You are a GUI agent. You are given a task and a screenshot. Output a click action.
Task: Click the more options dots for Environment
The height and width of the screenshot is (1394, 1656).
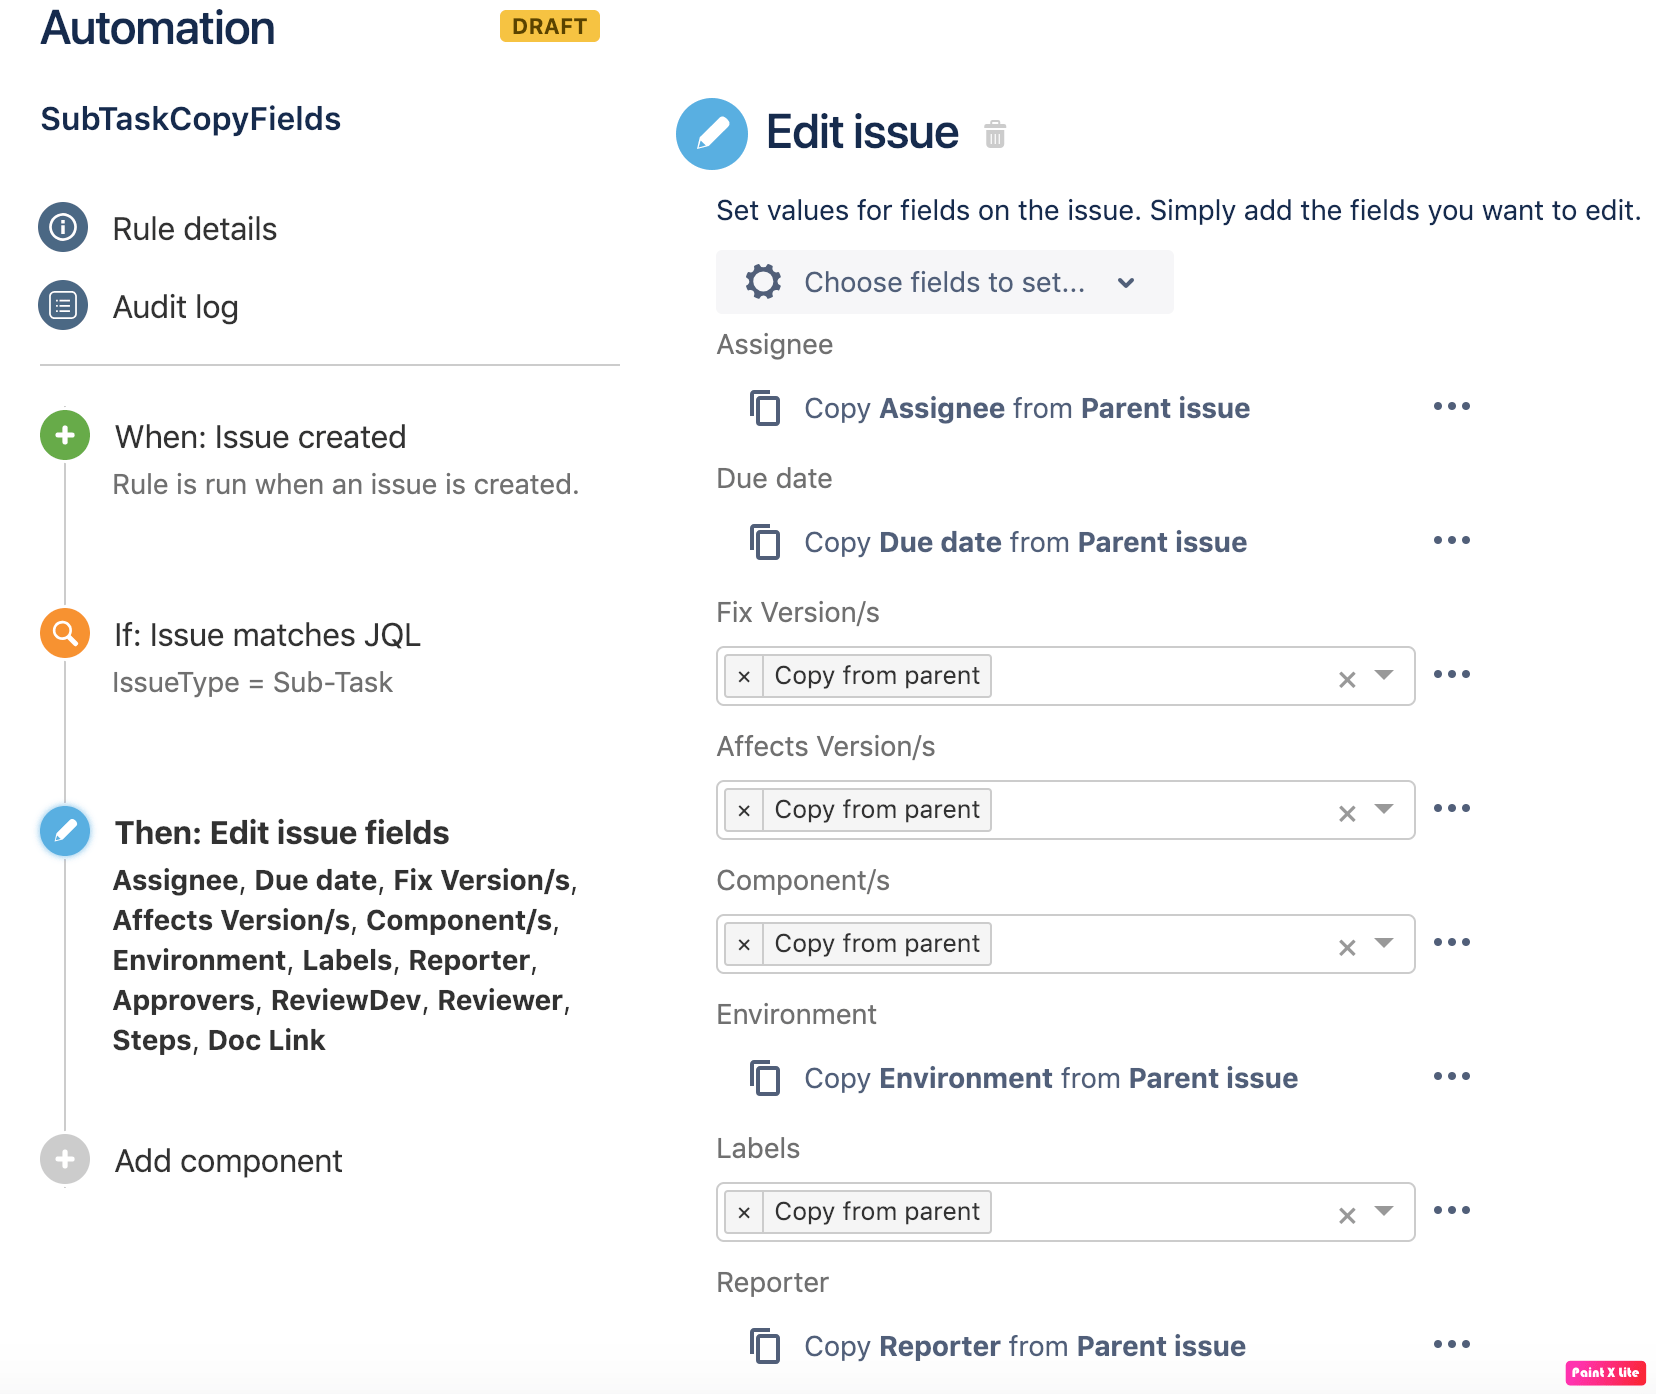coord(1451,1077)
